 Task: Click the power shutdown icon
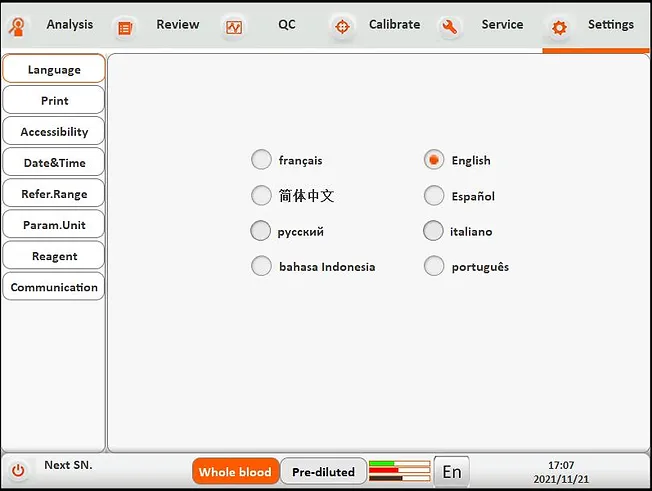point(18,471)
